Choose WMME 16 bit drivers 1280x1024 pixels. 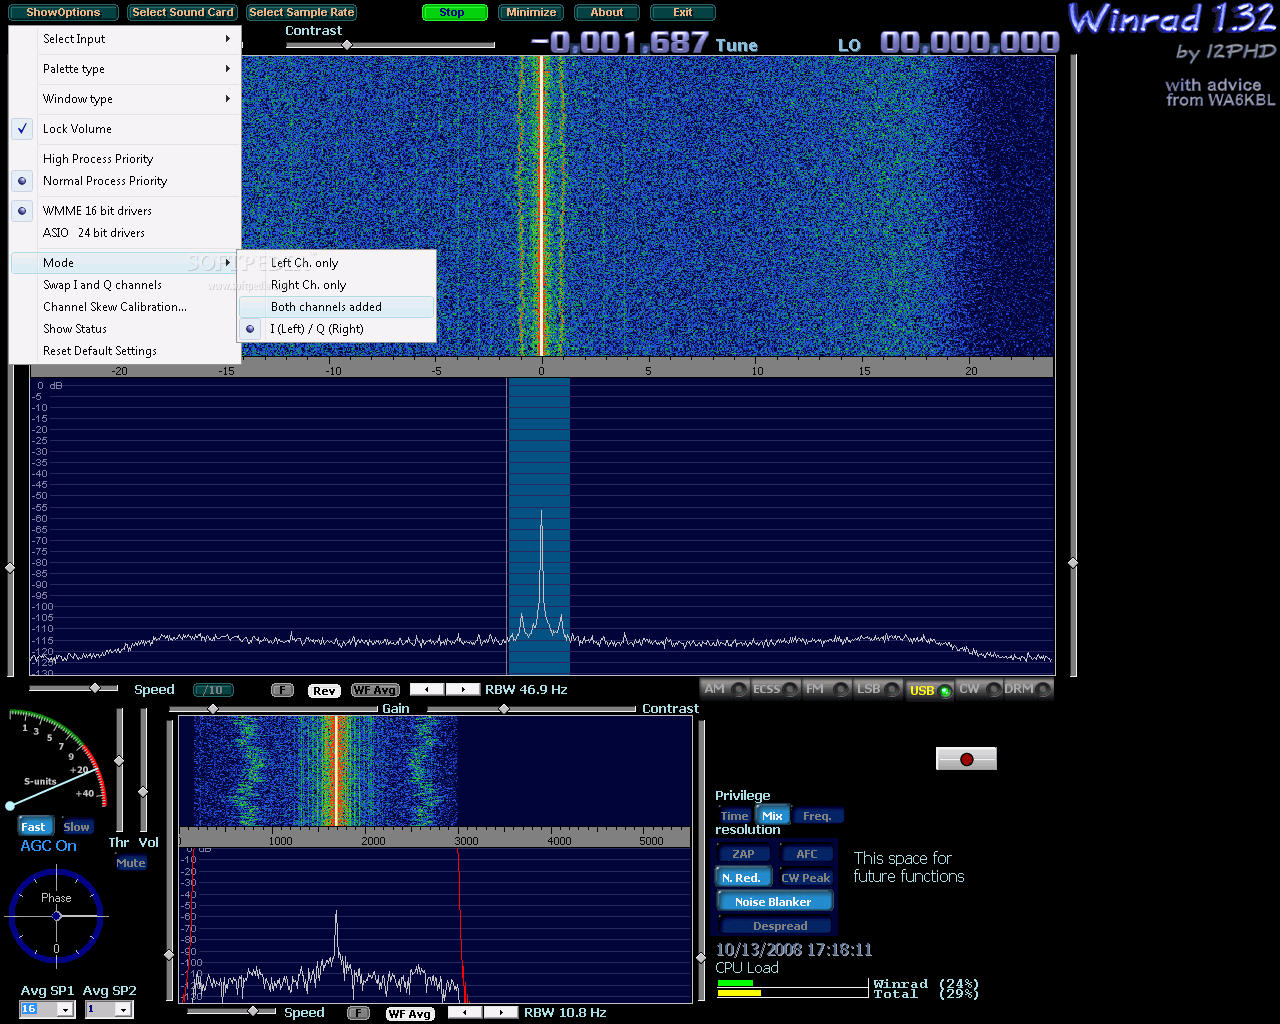125,211
